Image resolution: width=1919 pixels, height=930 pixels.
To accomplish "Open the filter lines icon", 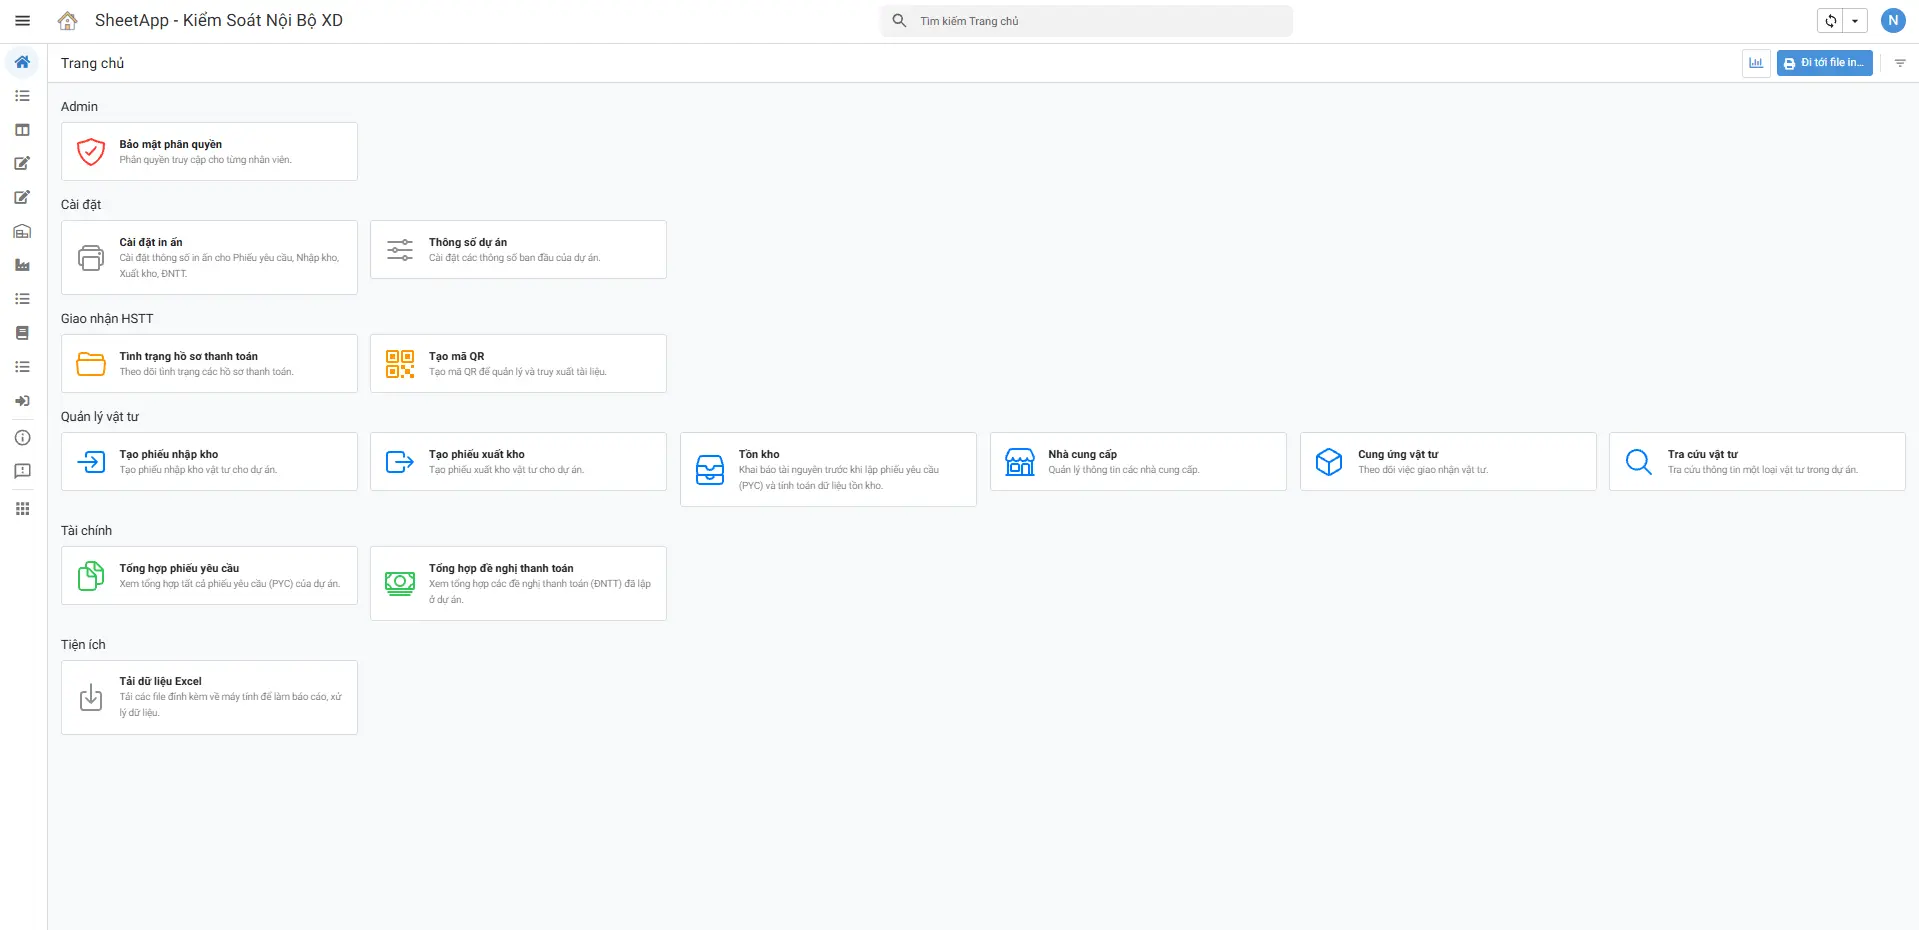I will click(1900, 63).
